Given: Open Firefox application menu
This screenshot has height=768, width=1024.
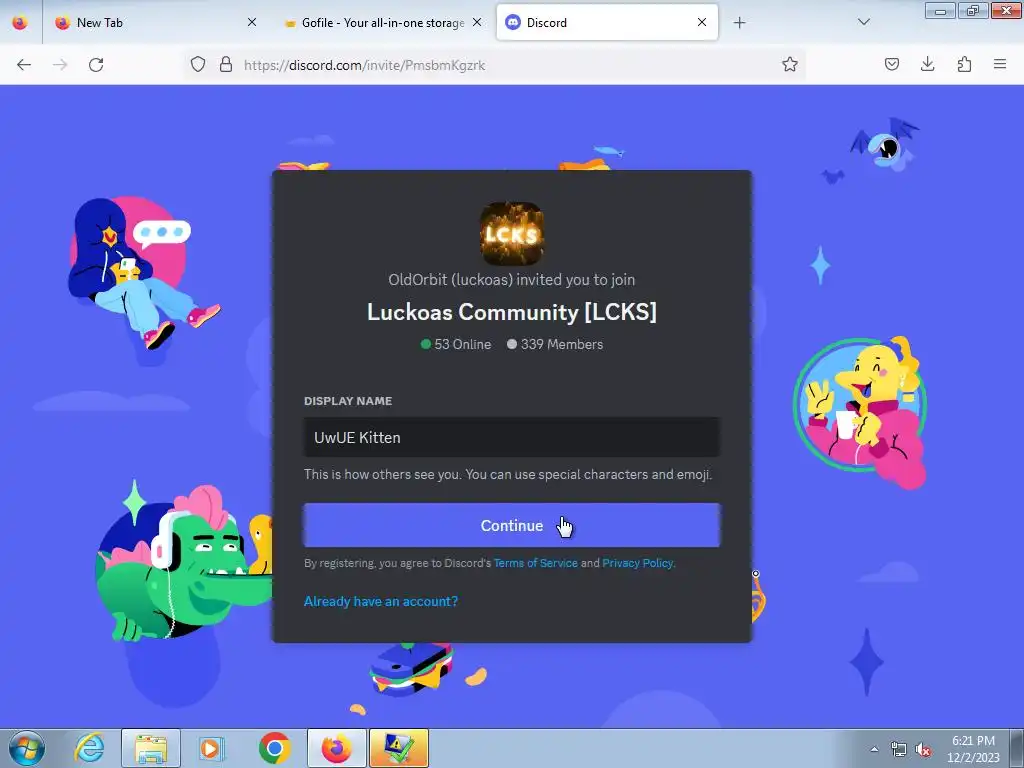Looking at the screenshot, I should point(1000,64).
